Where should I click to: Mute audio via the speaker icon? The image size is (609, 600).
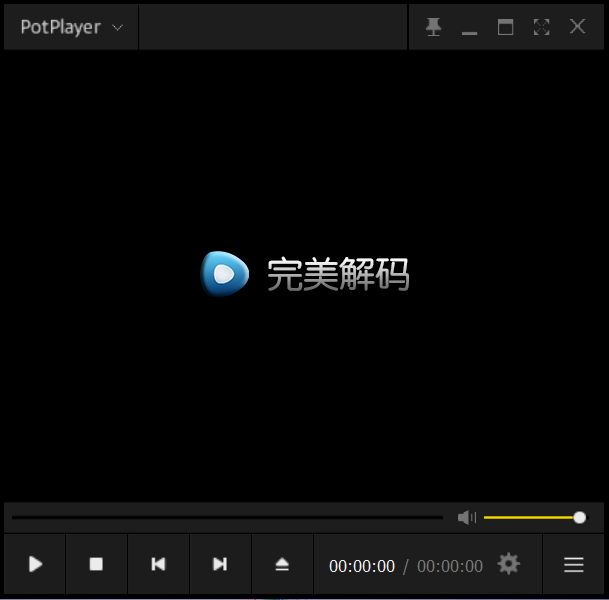(x=467, y=517)
